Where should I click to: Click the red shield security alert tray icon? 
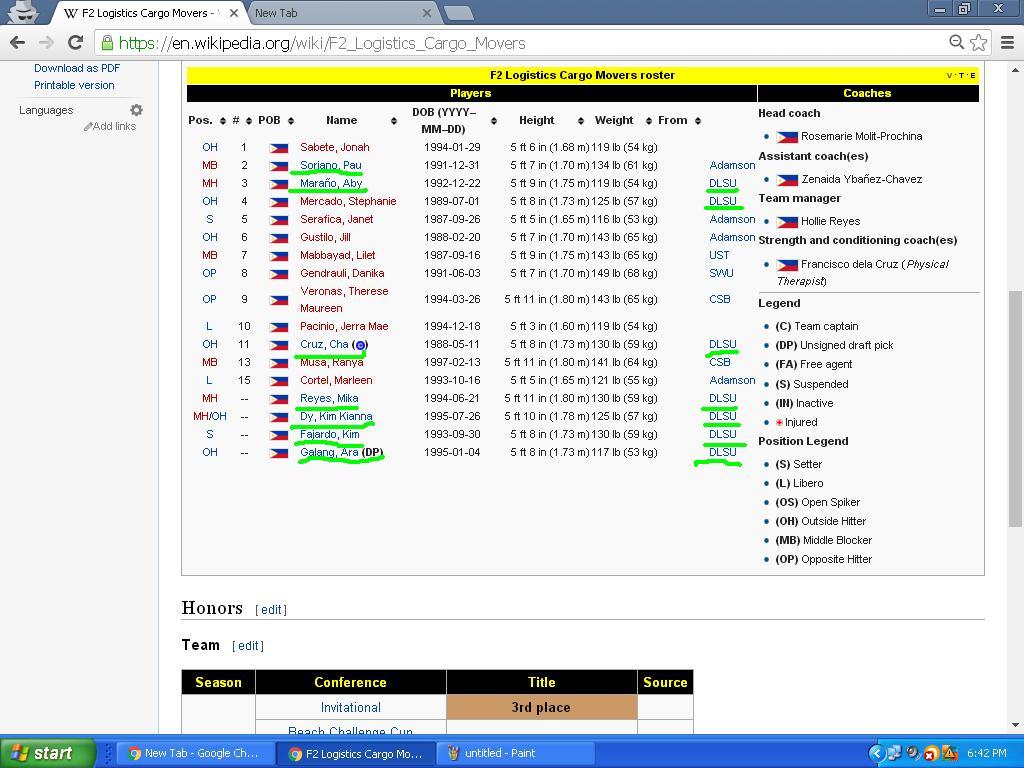click(931, 754)
